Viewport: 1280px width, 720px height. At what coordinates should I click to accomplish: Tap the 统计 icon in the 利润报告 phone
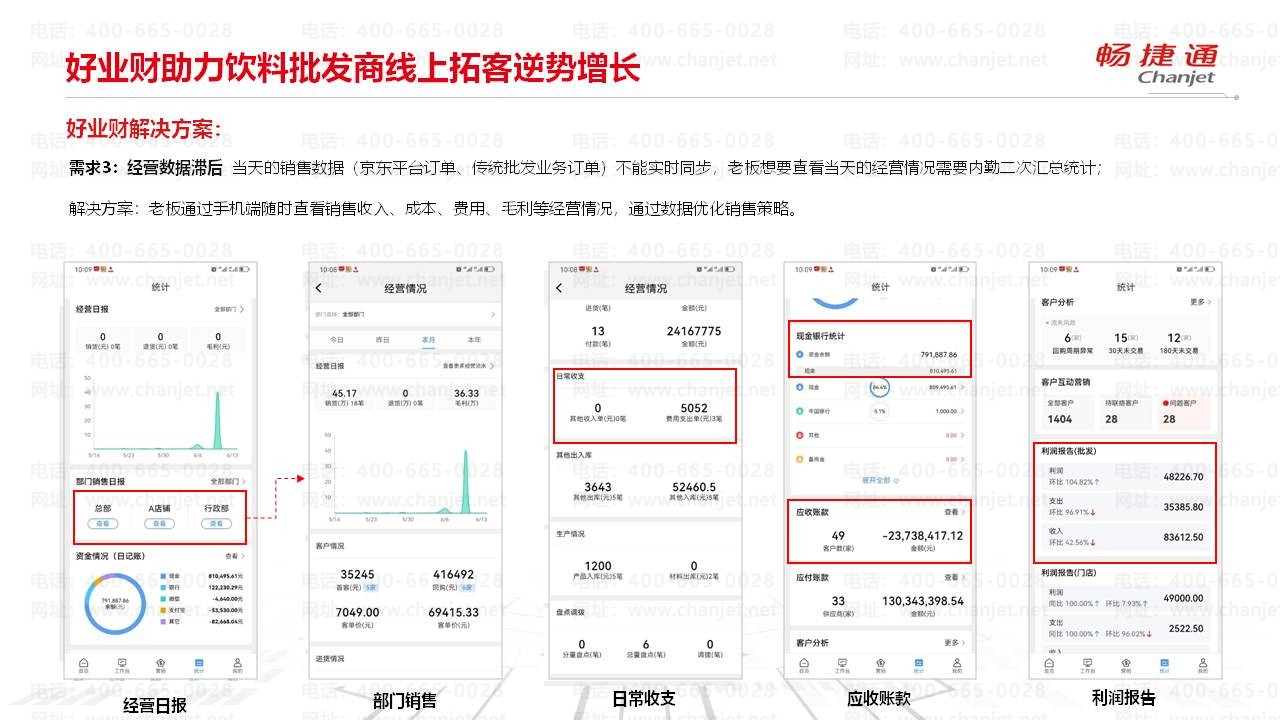(x=1164, y=664)
